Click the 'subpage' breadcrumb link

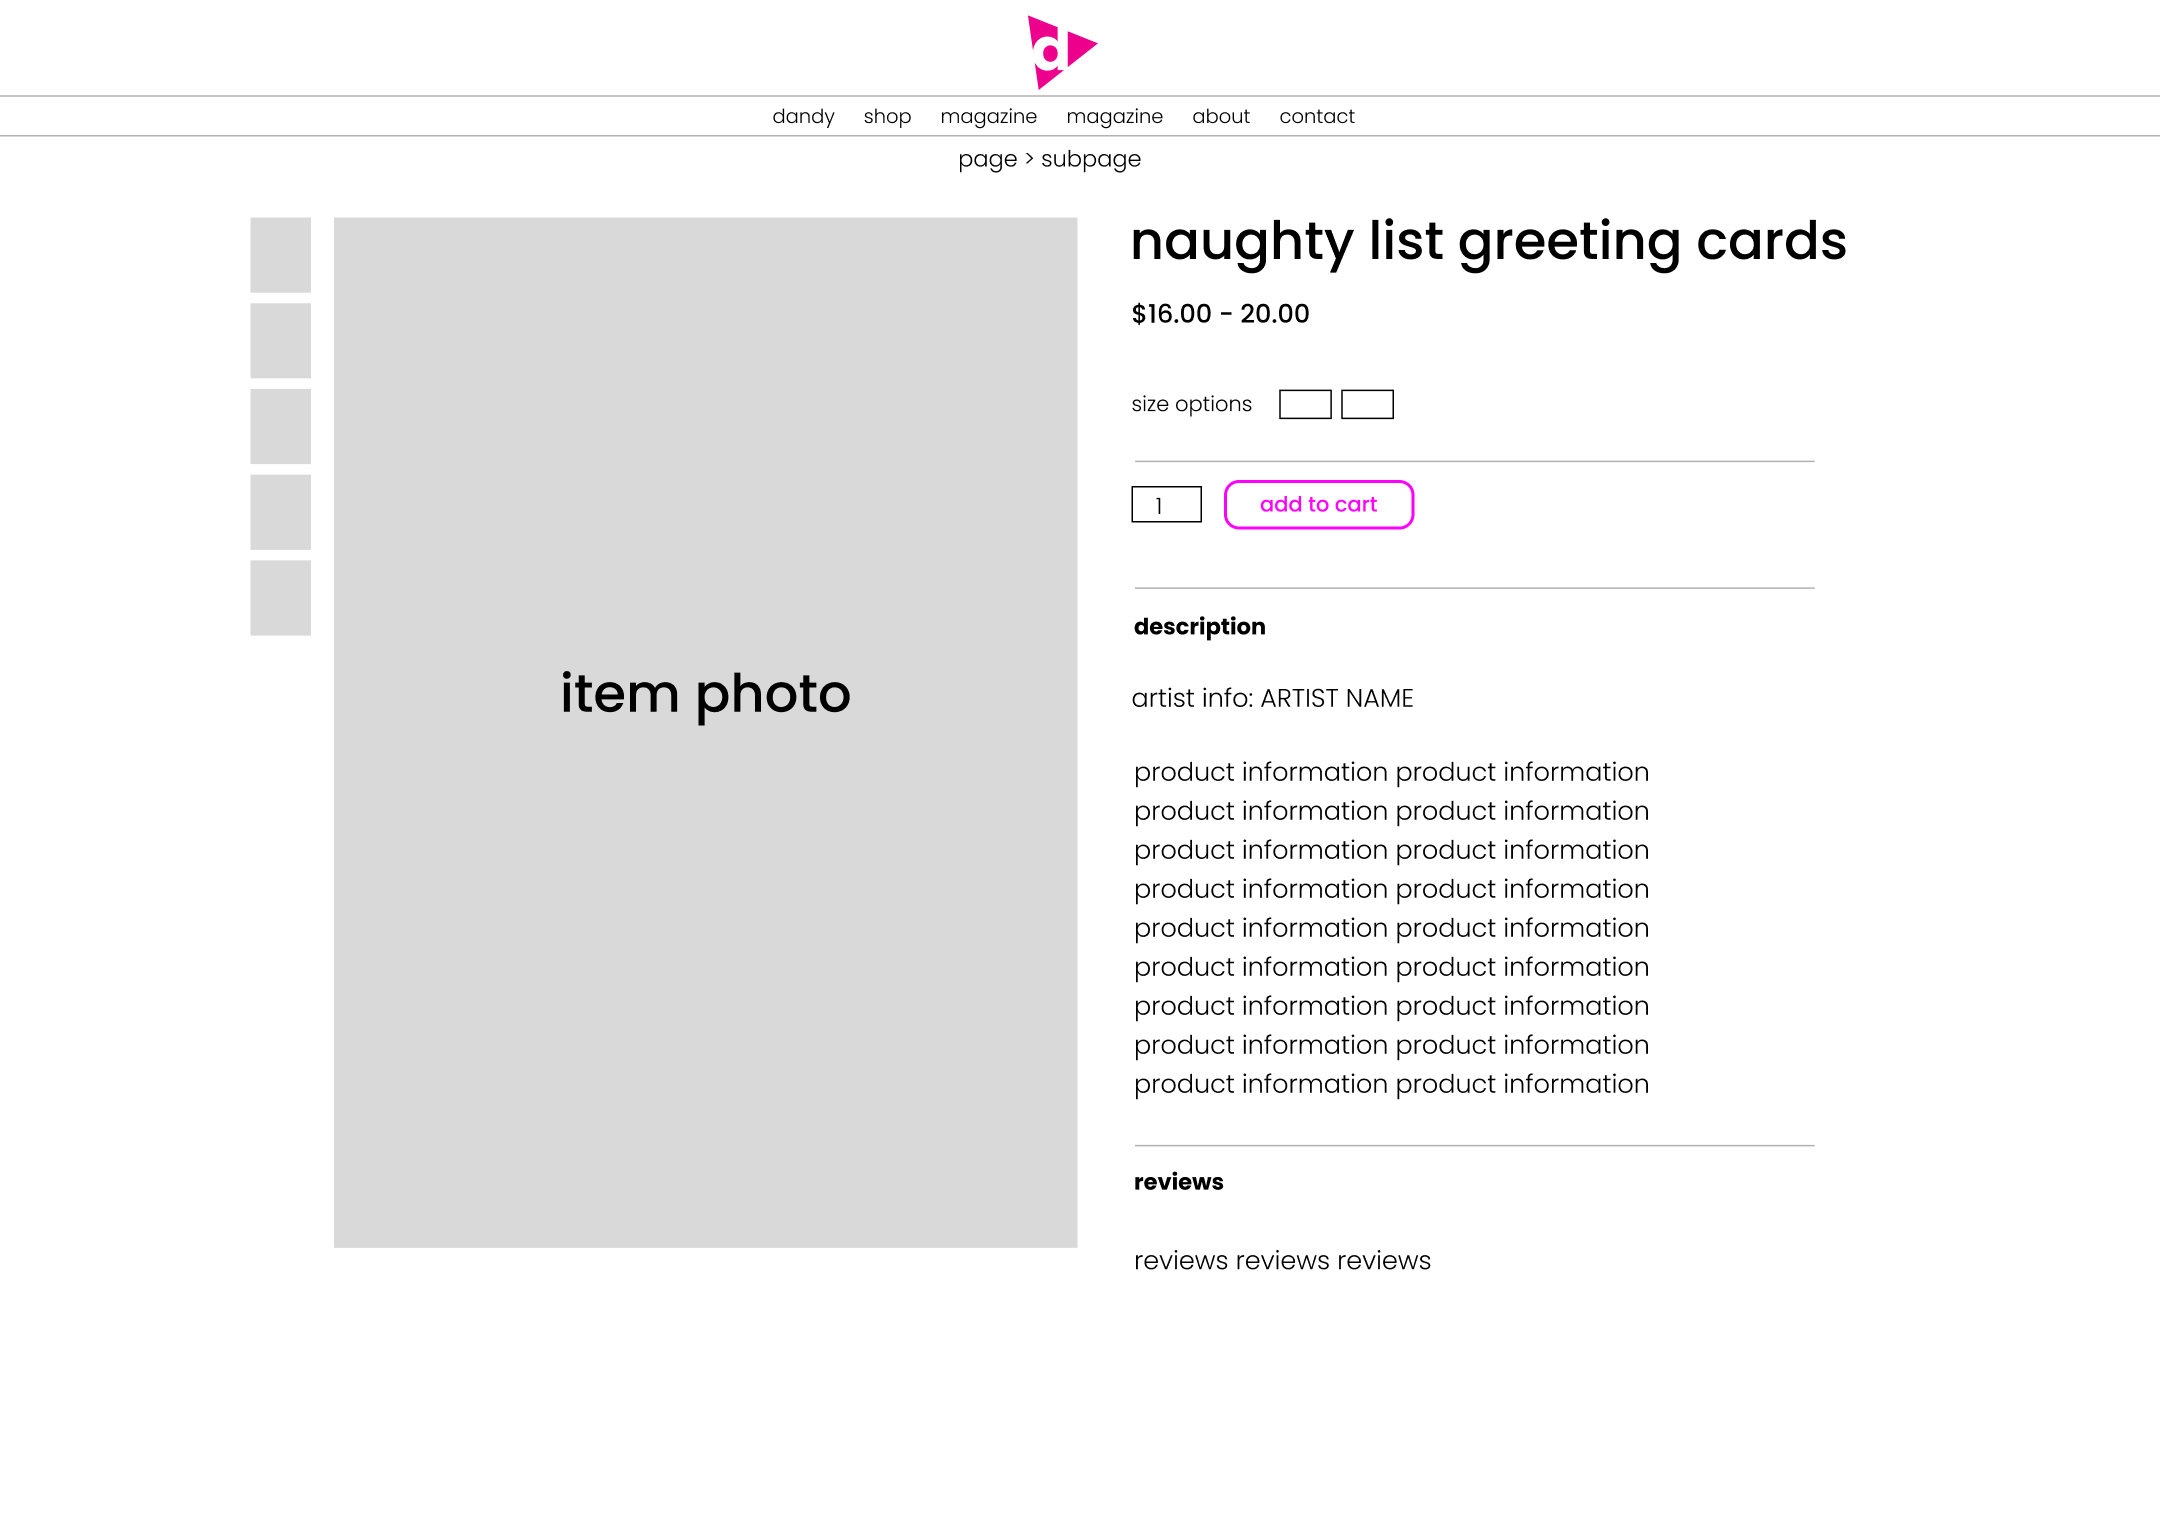[1091, 159]
